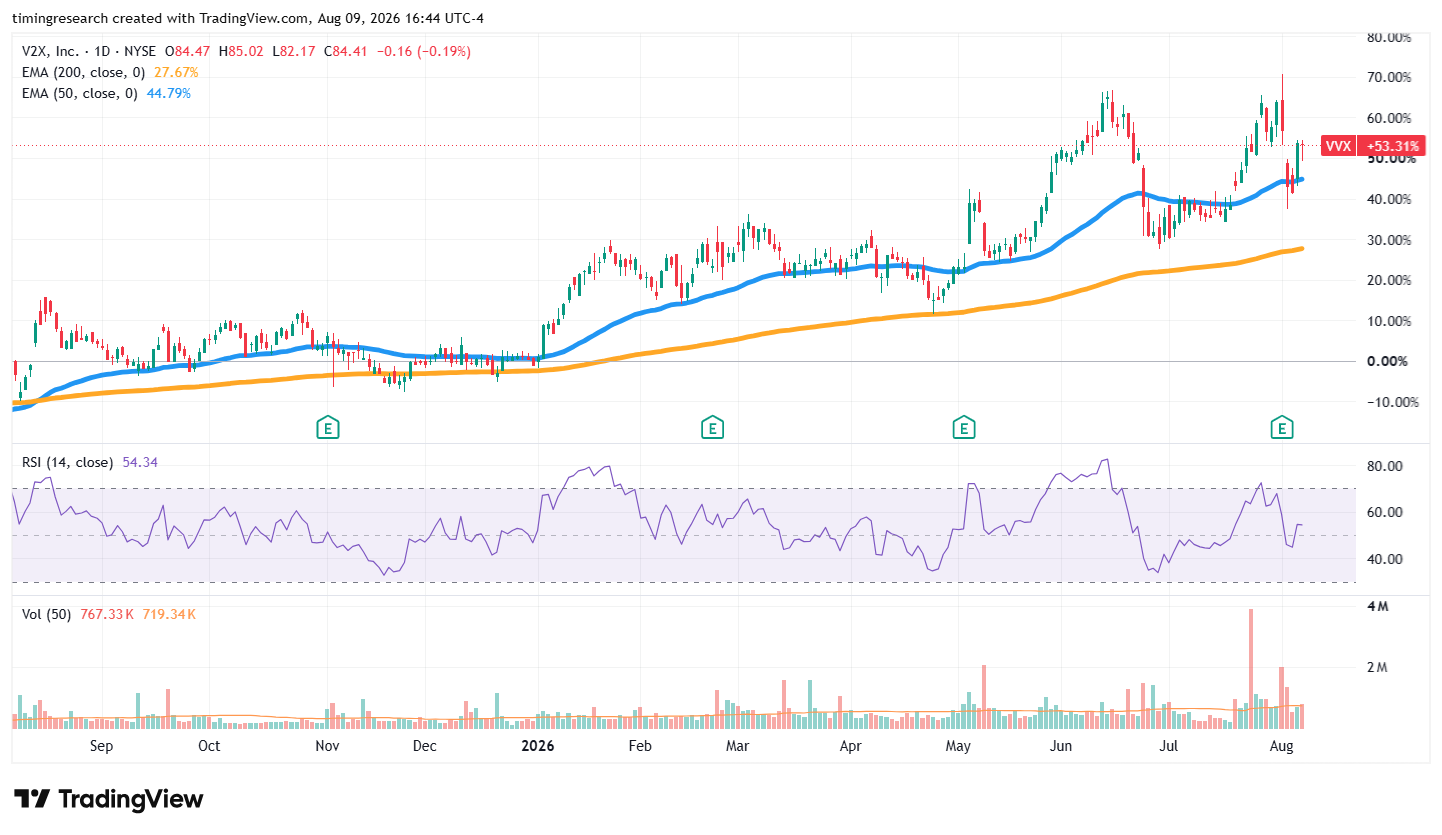
Task: Click the 30.00% price axis label
Action: pos(1390,240)
